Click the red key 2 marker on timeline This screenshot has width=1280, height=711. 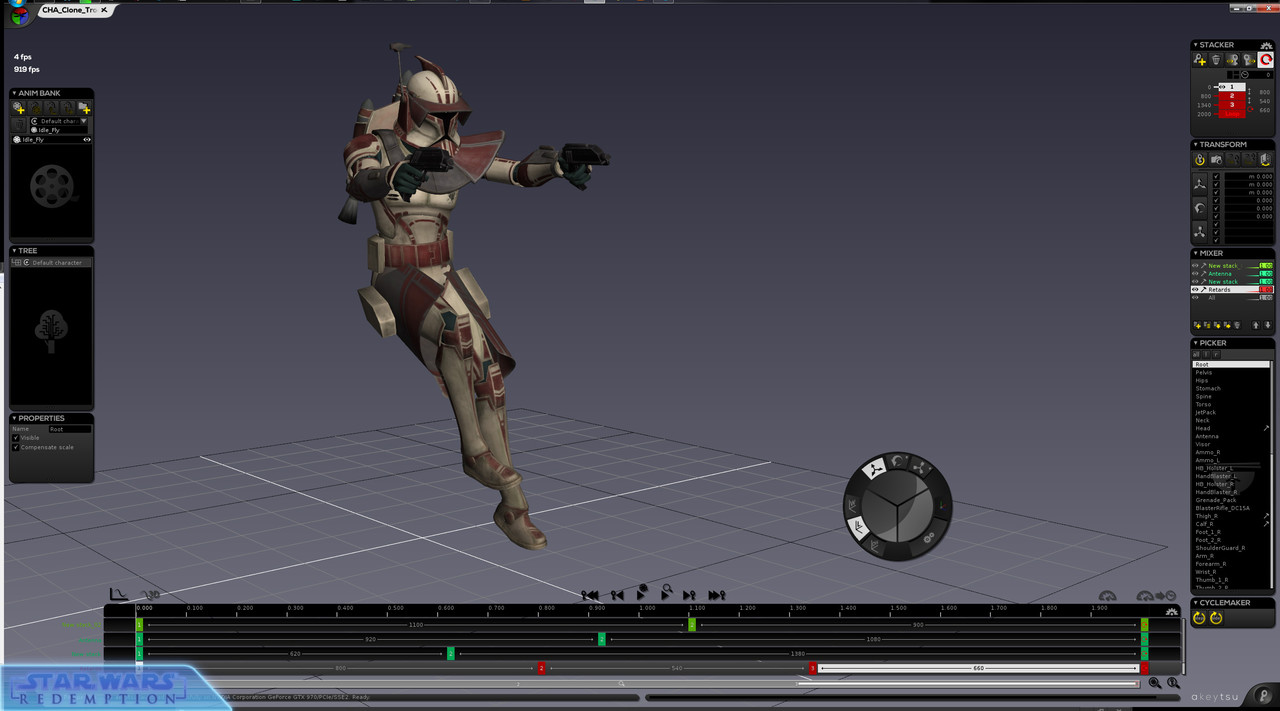(x=541, y=668)
